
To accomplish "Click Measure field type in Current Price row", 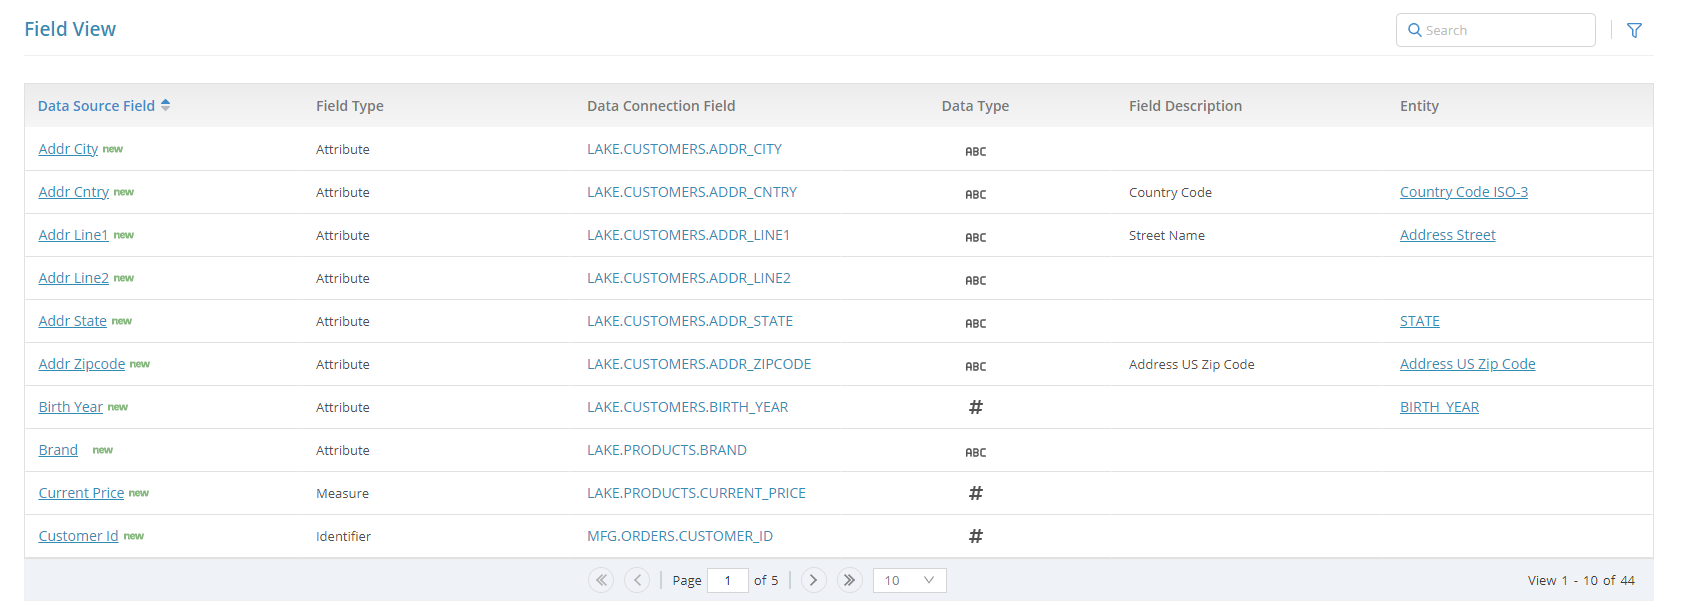I will 342,493.
